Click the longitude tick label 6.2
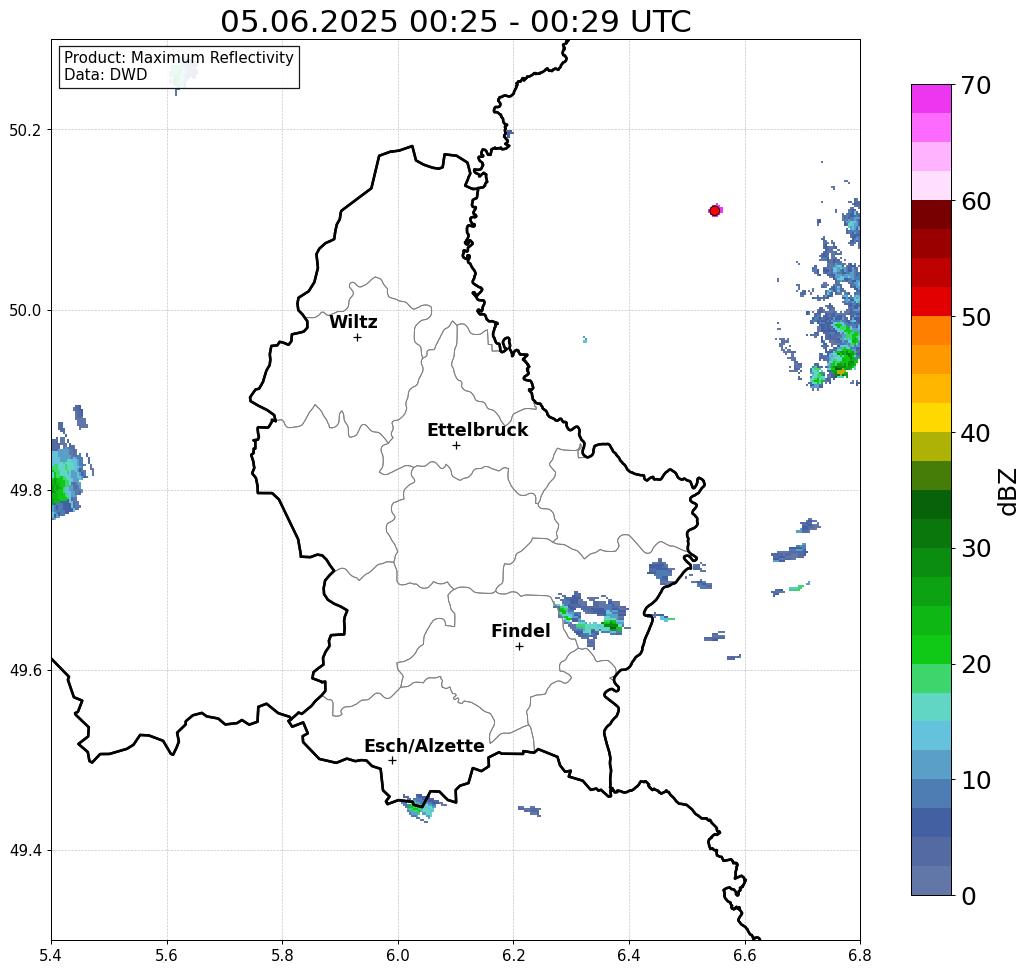This screenshot has height=973, width=1029. (513, 955)
